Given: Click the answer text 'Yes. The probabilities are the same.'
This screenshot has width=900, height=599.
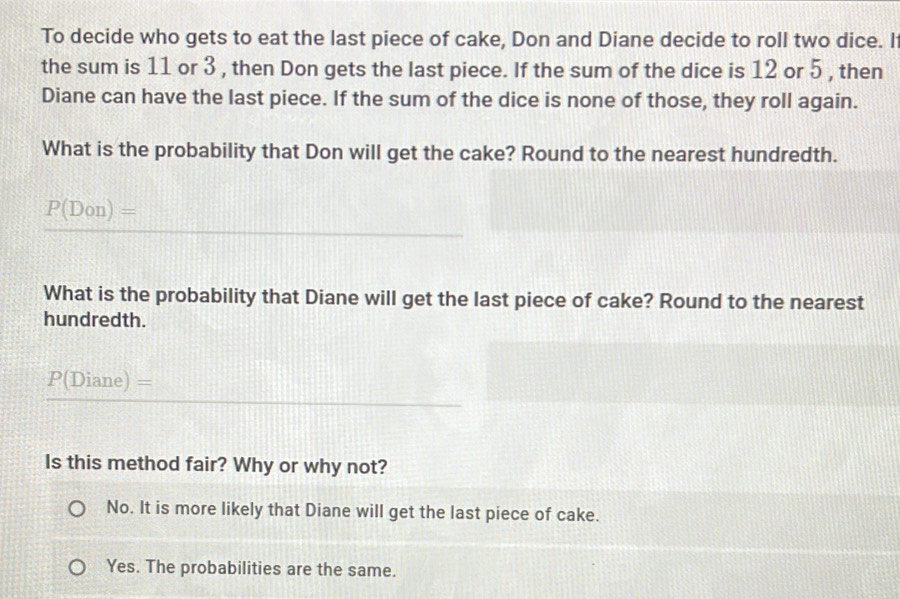Looking at the screenshot, I should point(251,570).
